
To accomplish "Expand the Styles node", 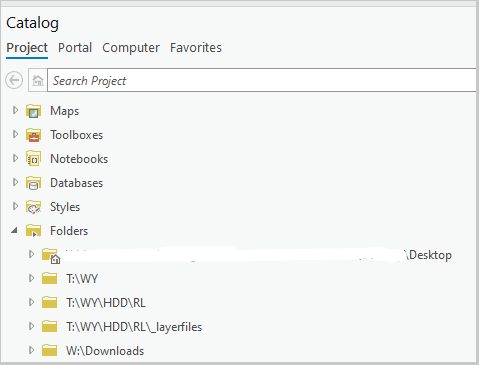I will click(15, 206).
